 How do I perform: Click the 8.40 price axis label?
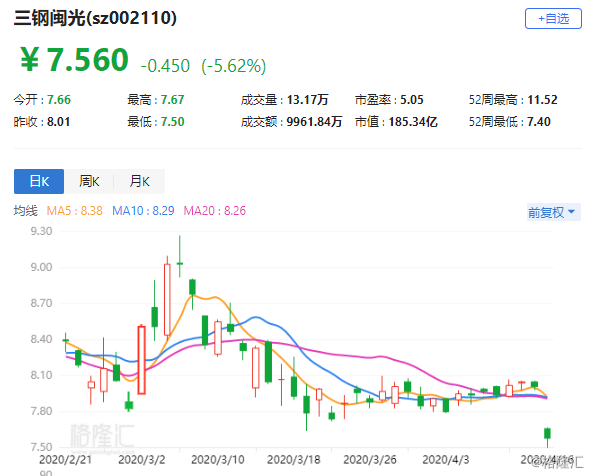tap(41, 339)
